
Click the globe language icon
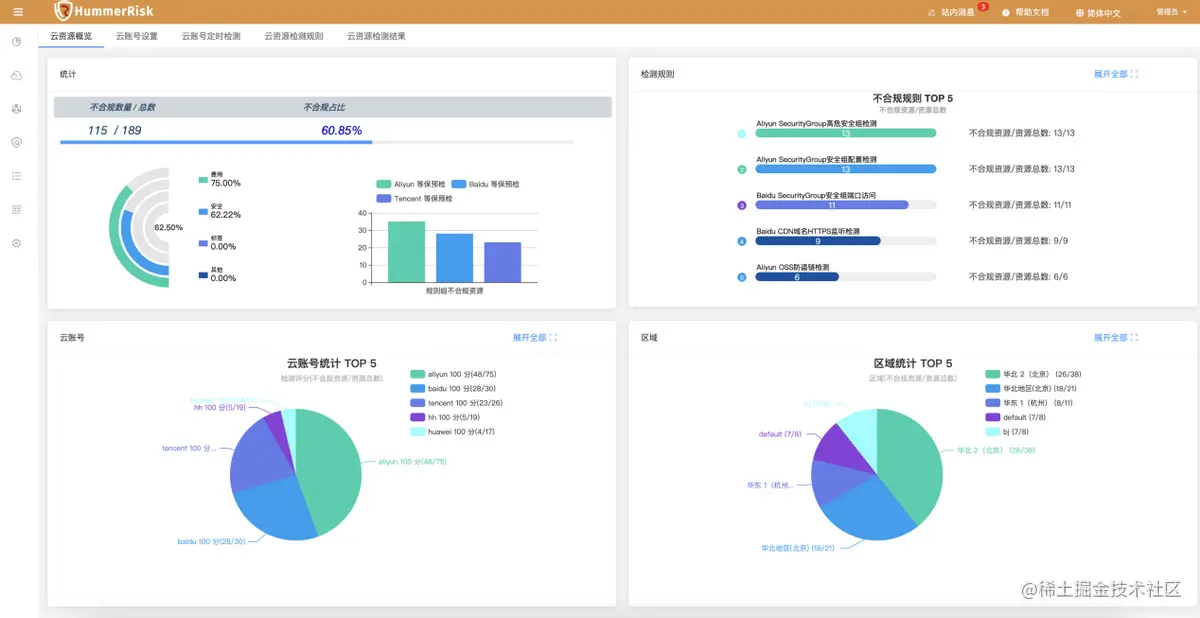pyautogui.click(x=1080, y=13)
